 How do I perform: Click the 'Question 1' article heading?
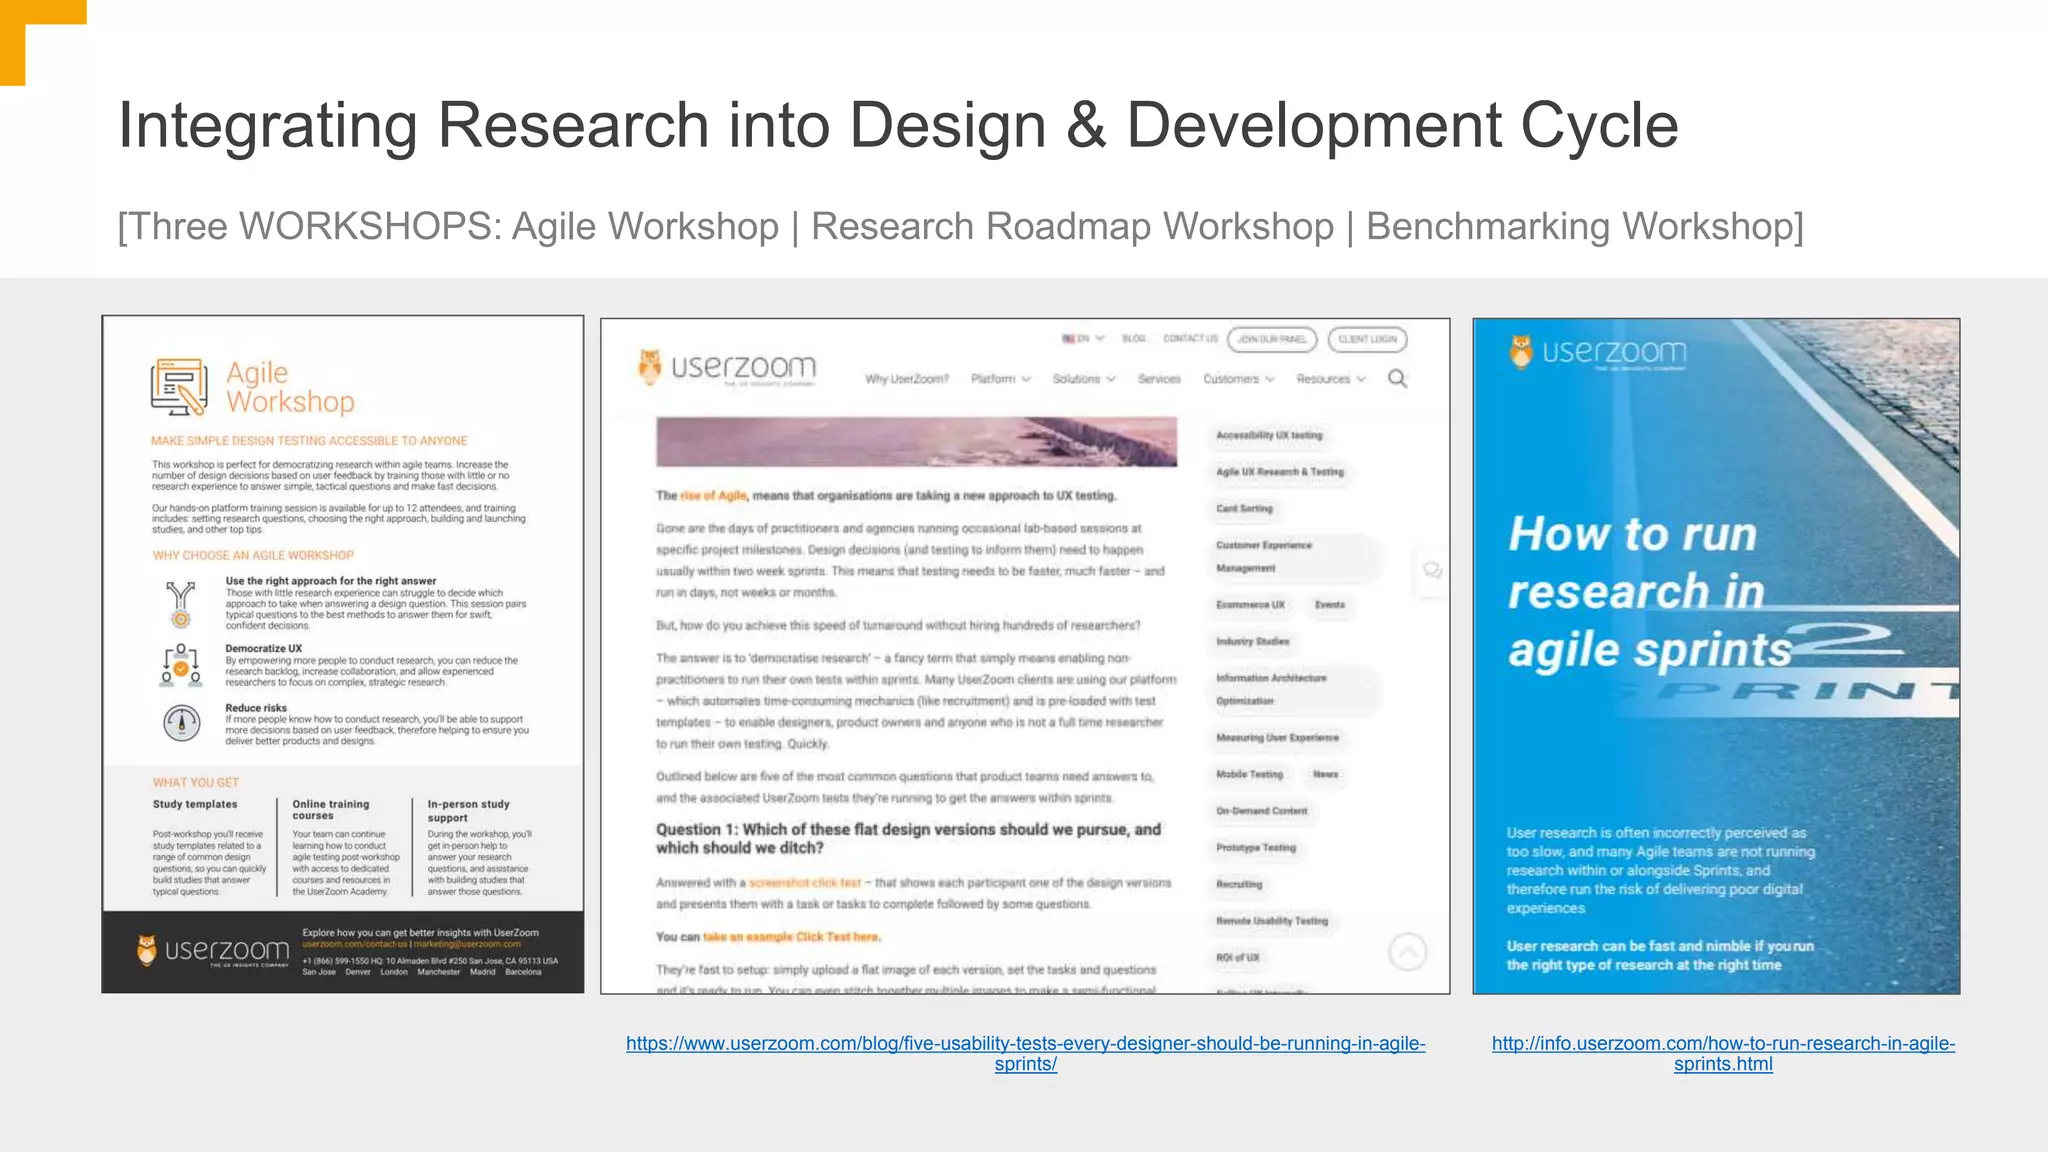(x=908, y=838)
